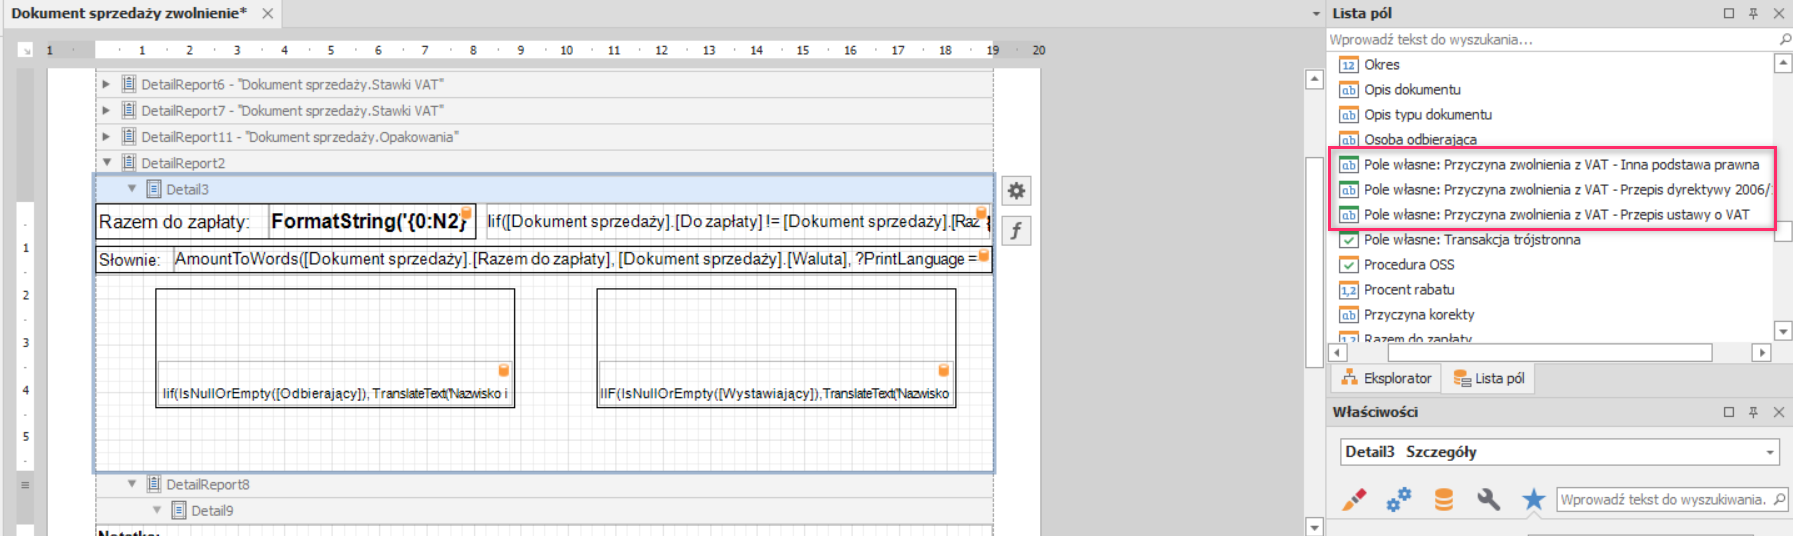1793x536 pixels.
Task: Select the Appearance brush tab in Właściwości
Action: click(x=1354, y=499)
